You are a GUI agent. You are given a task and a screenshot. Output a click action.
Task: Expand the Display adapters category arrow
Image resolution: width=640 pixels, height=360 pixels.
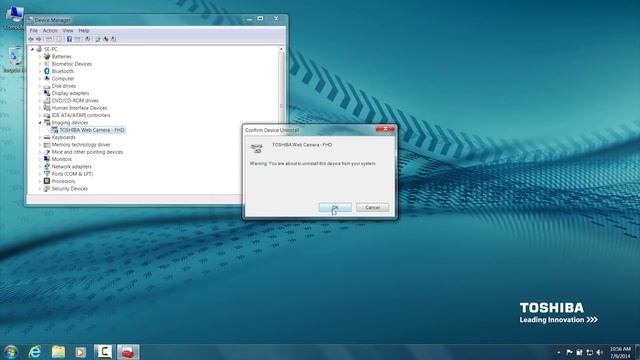click(x=40, y=93)
